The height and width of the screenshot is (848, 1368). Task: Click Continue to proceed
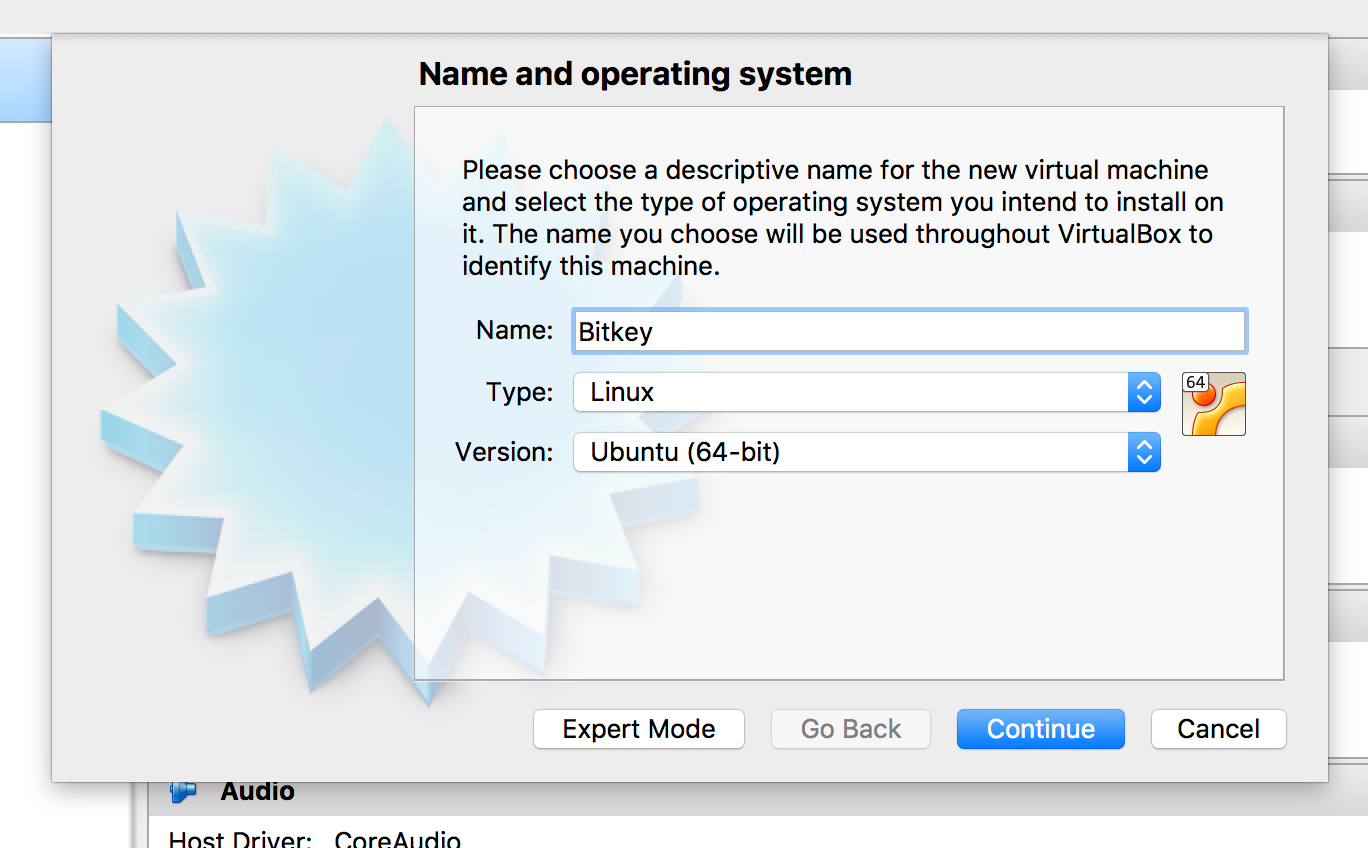click(1041, 729)
